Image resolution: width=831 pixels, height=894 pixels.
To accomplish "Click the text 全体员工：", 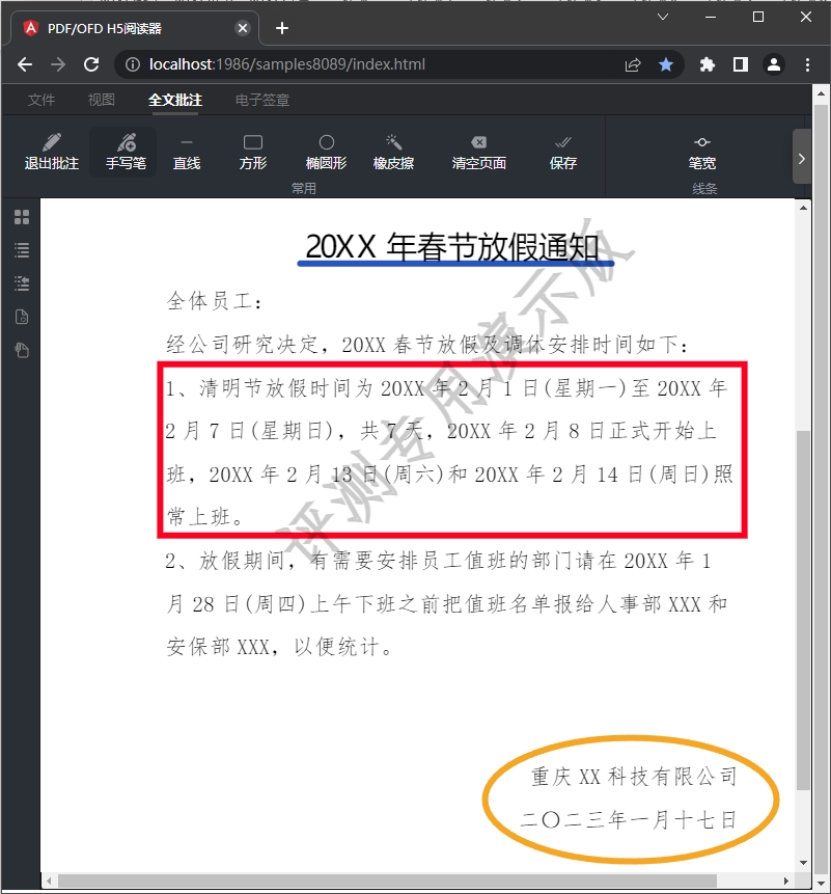I will (x=215, y=300).
